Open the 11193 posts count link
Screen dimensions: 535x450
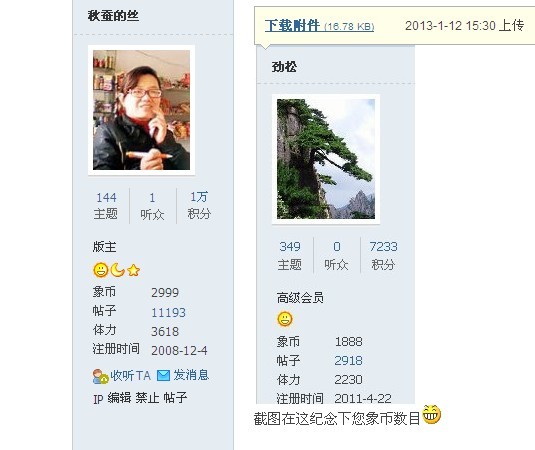(x=169, y=313)
